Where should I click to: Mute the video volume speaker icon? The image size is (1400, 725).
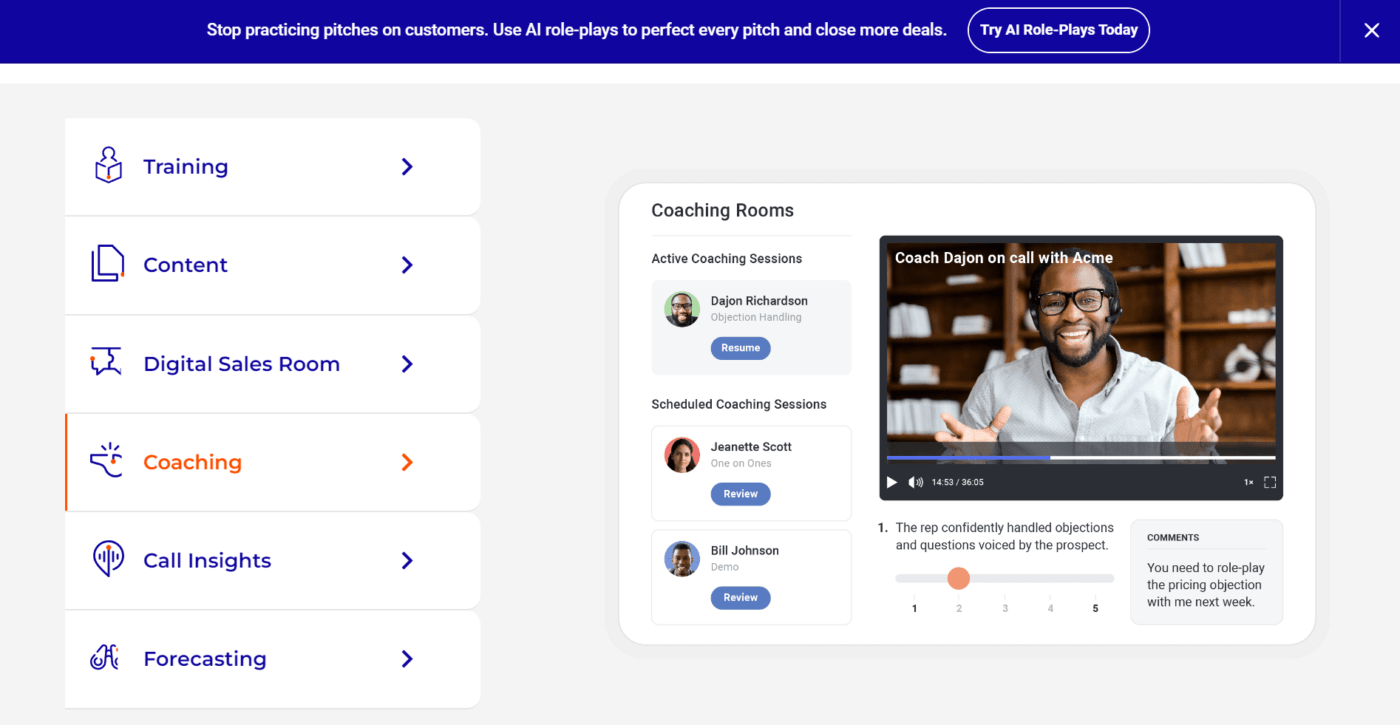(x=916, y=482)
